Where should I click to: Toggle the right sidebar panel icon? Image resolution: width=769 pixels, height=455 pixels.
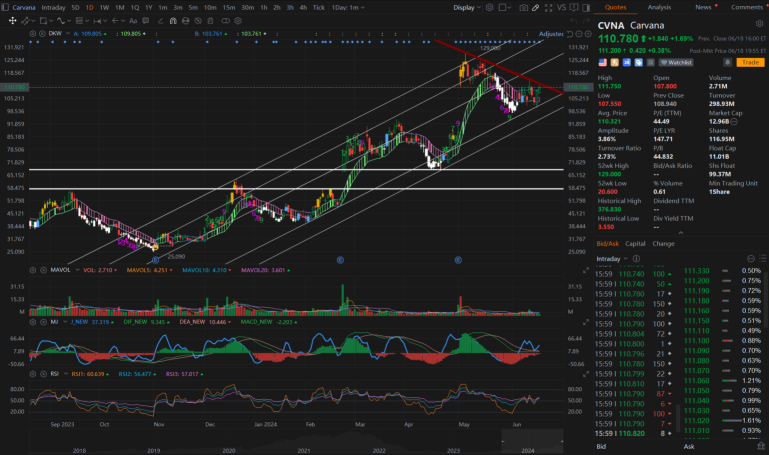(x=586, y=8)
